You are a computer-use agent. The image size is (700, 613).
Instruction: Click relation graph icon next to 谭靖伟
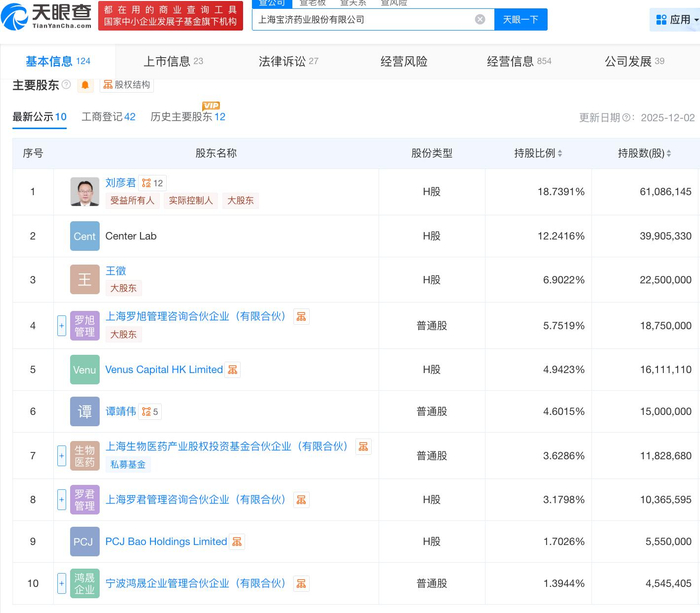146,411
